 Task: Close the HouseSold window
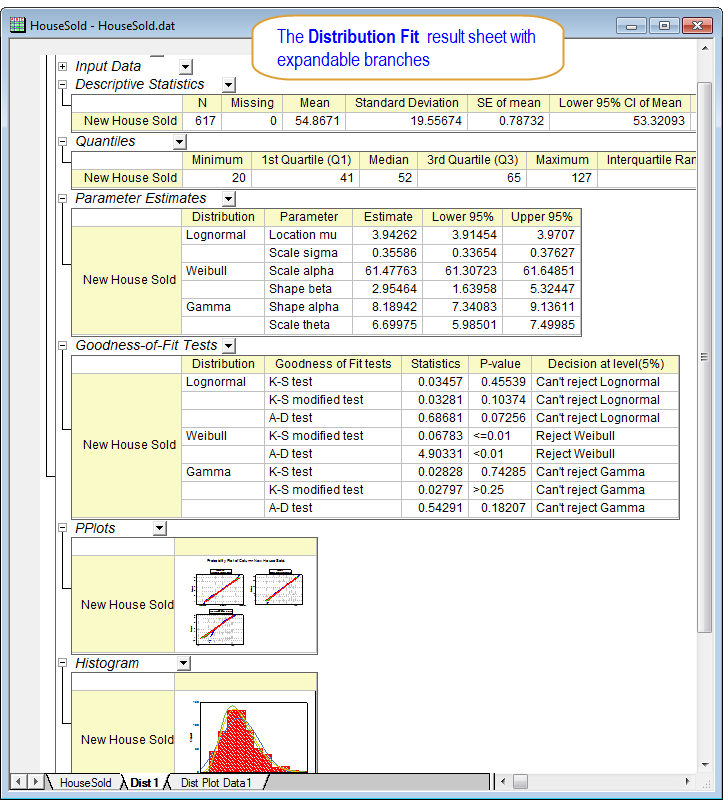coord(697,25)
